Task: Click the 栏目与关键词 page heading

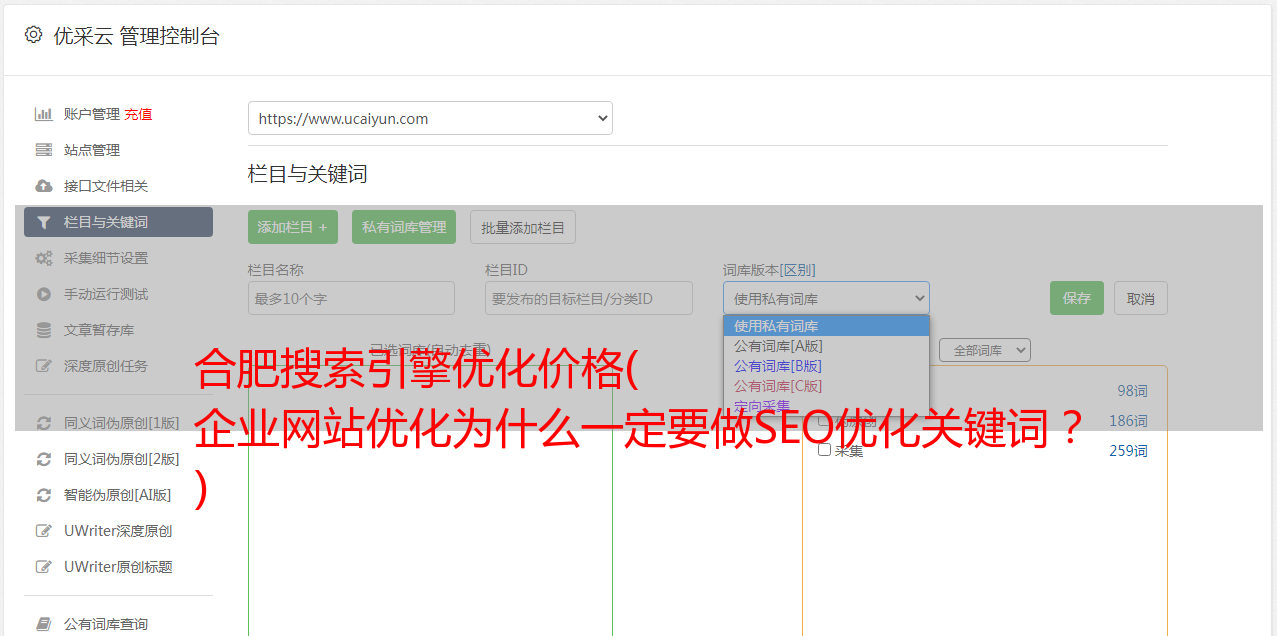Action: (308, 174)
